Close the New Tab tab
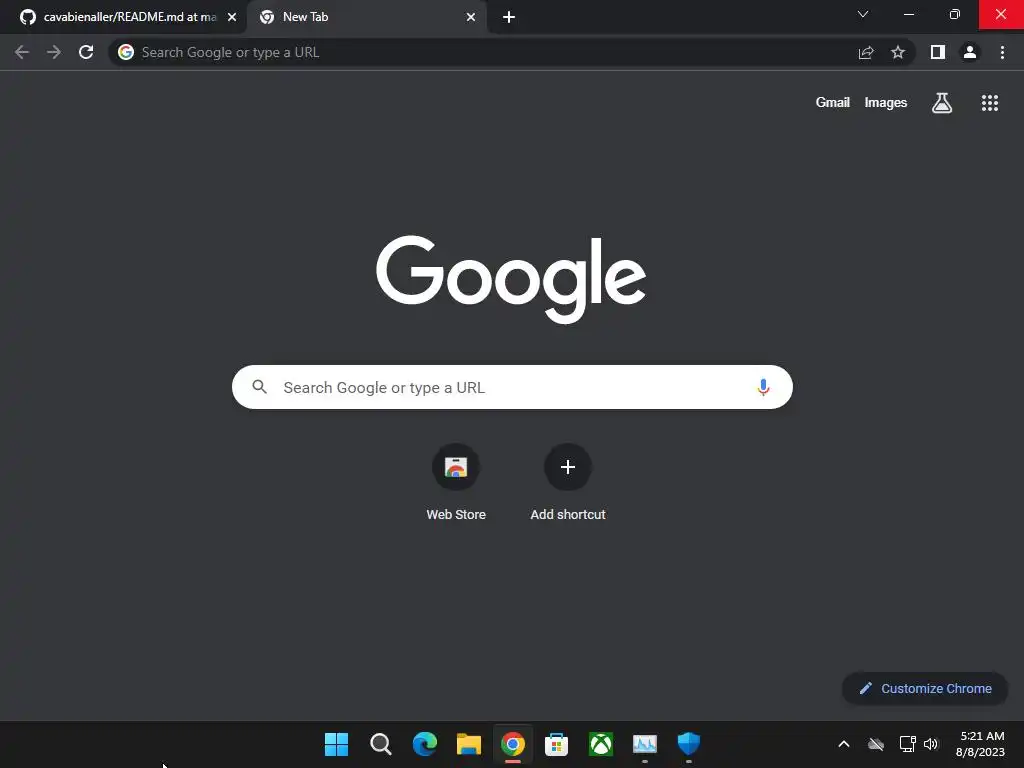This screenshot has height=768, width=1024. (x=471, y=17)
